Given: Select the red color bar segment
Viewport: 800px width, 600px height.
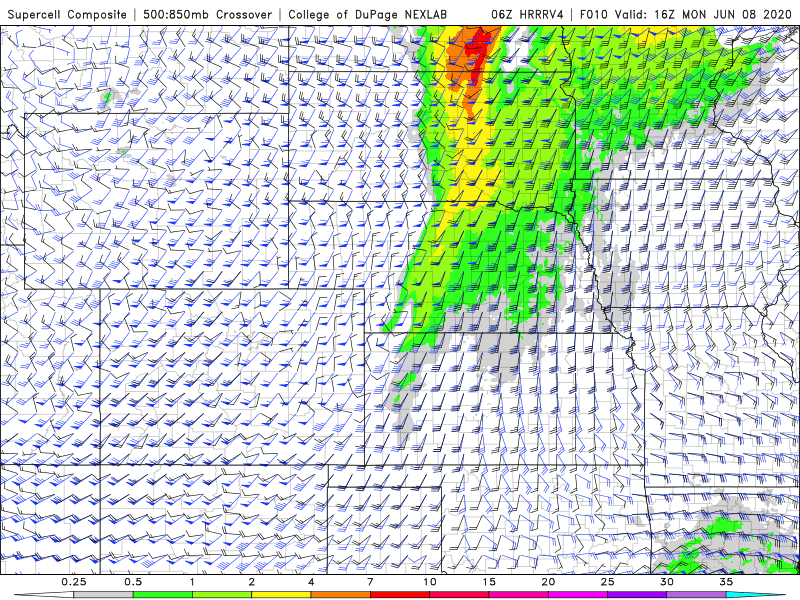Looking at the screenshot, I should point(399,595).
